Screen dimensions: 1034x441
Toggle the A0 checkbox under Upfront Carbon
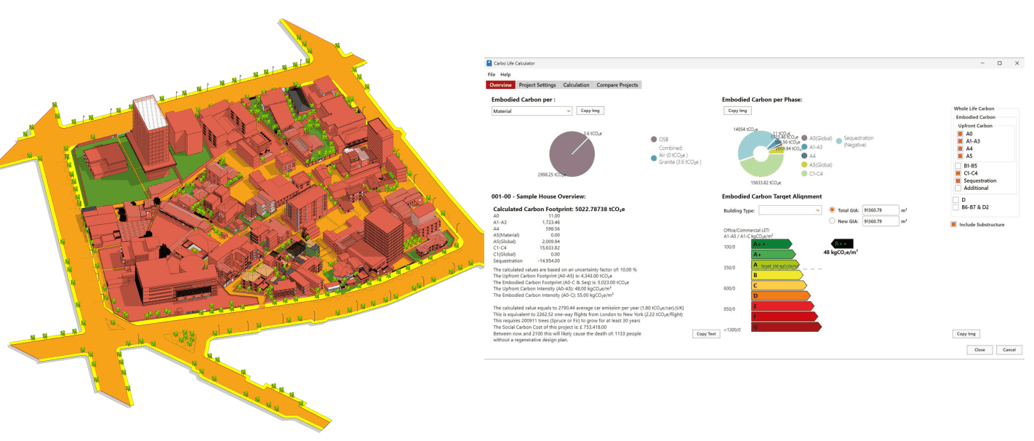coord(961,134)
